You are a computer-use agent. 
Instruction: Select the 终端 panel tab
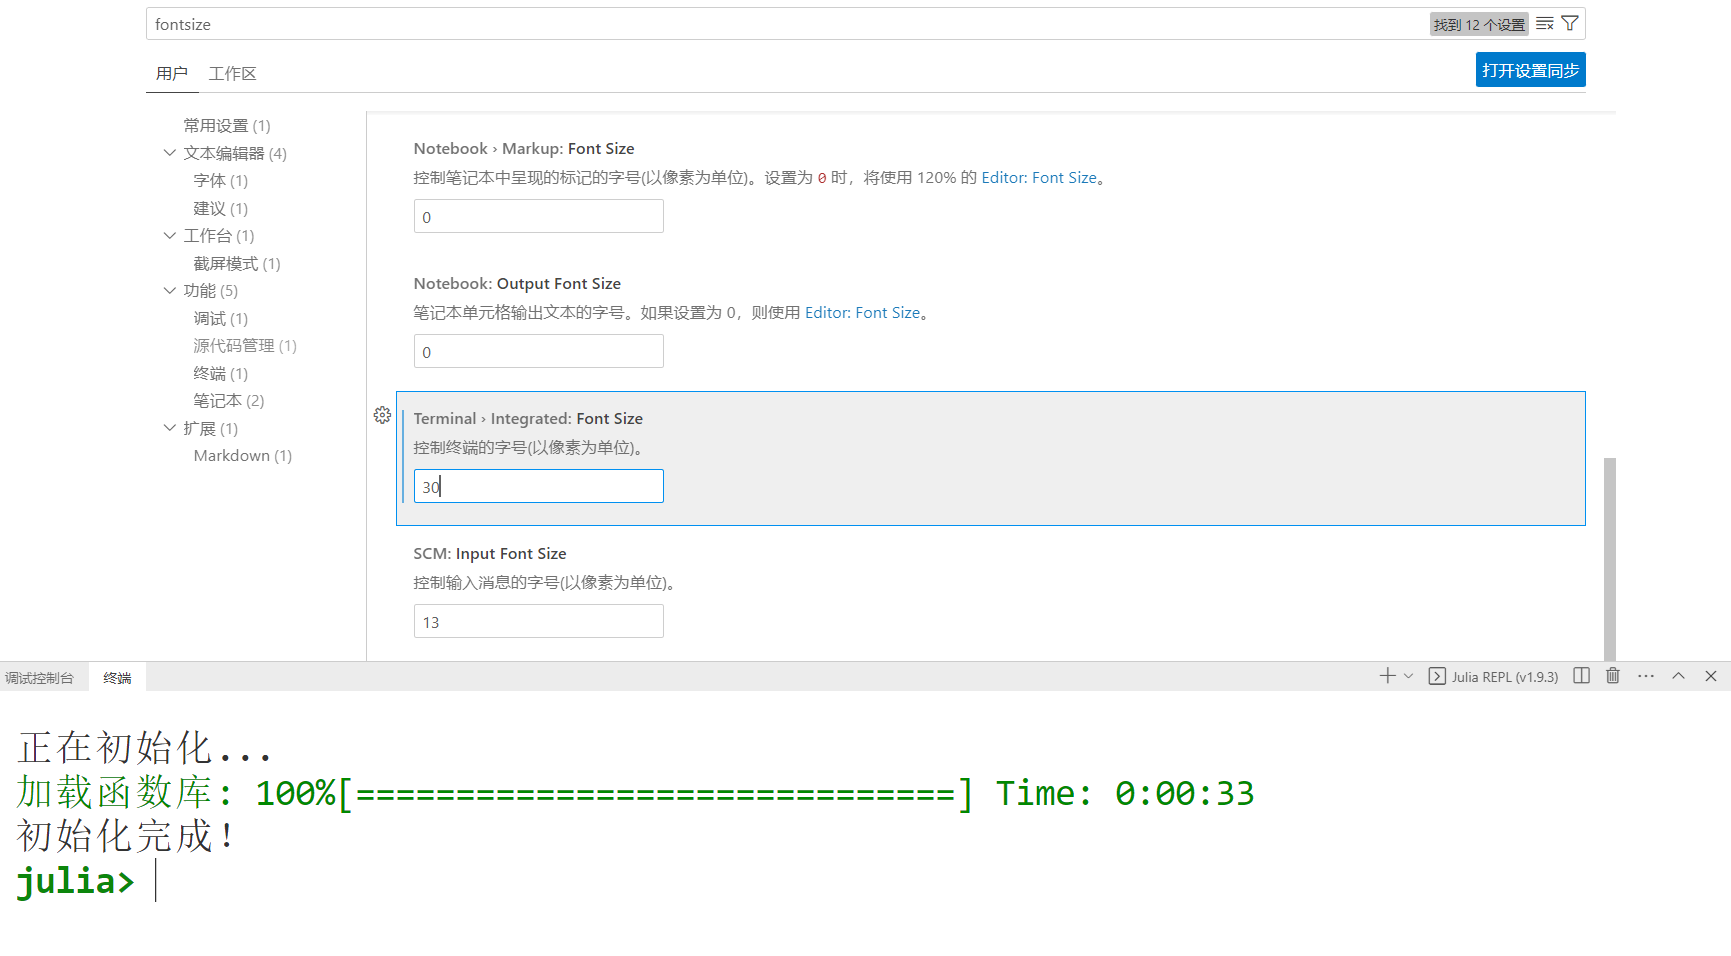tap(117, 678)
